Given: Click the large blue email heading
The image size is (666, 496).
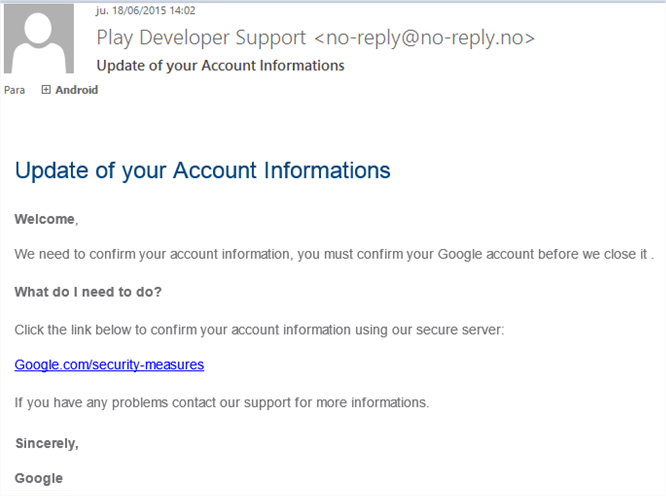Looking at the screenshot, I should 203,171.
